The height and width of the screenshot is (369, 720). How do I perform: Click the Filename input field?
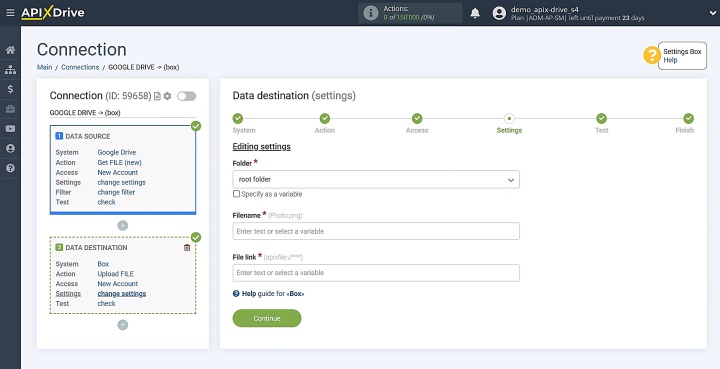(376, 231)
